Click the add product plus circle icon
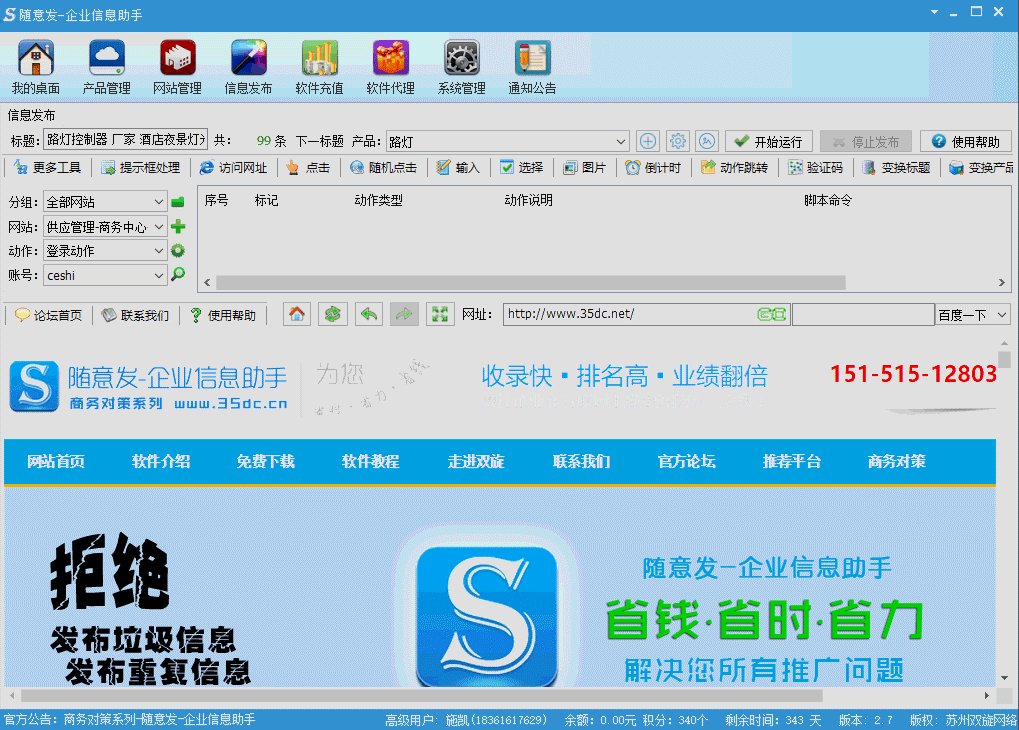 [x=648, y=141]
